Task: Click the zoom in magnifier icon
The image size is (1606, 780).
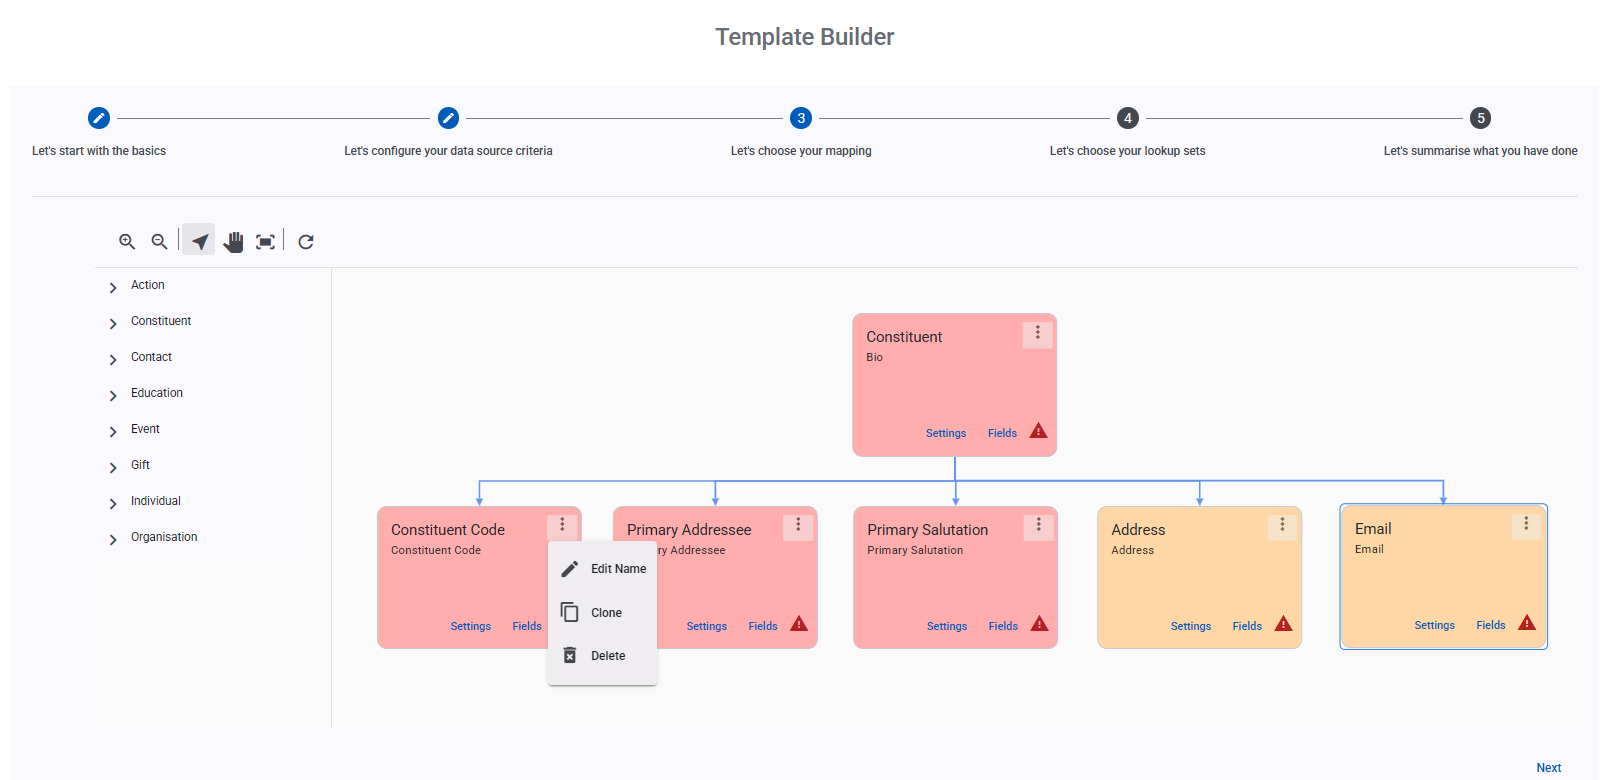Action: coord(127,242)
